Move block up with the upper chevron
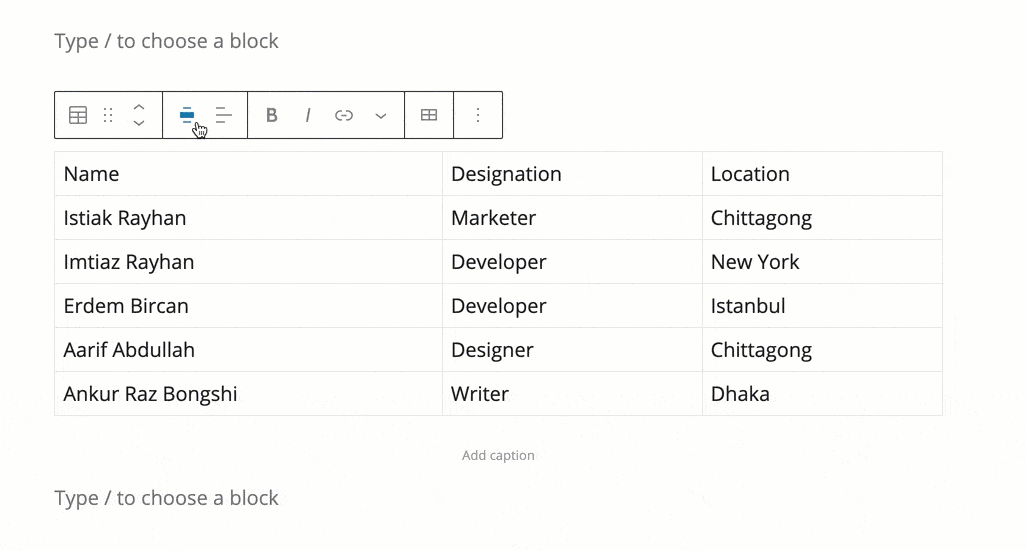The image size is (1026, 550). click(139, 107)
